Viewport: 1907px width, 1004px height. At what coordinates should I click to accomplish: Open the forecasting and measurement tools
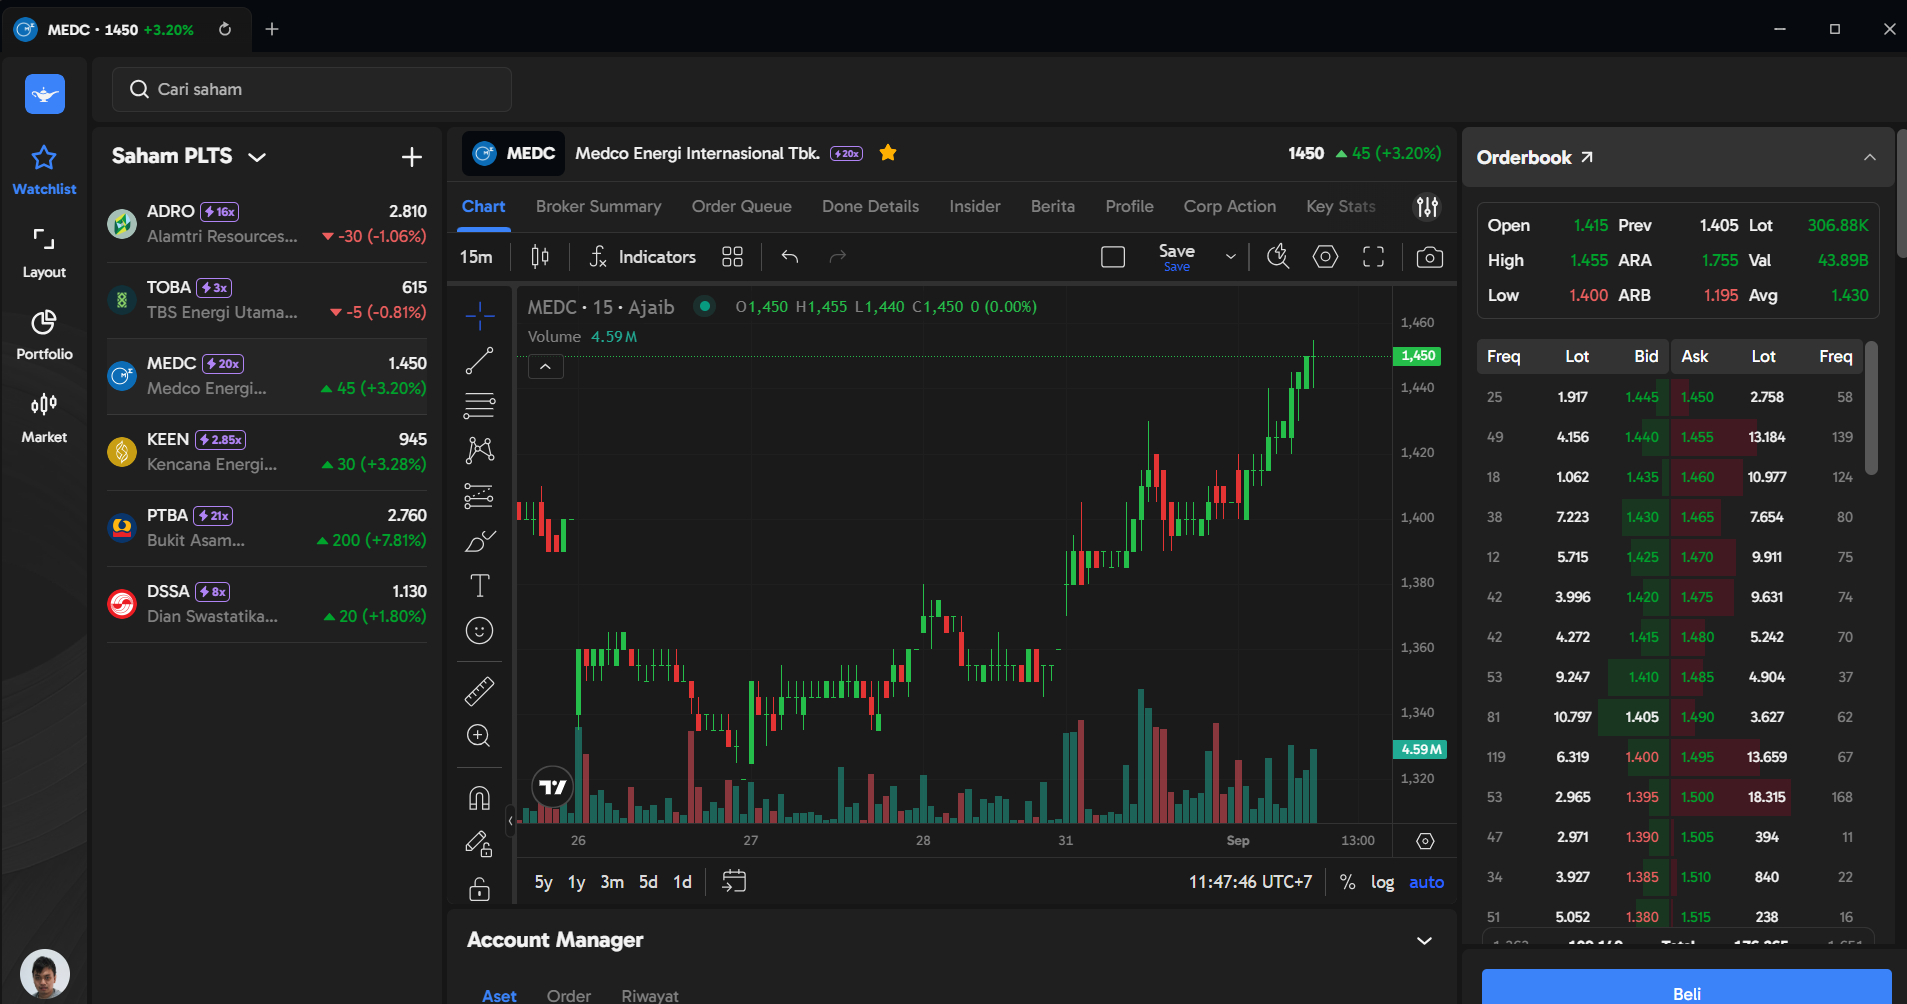point(480,495)
